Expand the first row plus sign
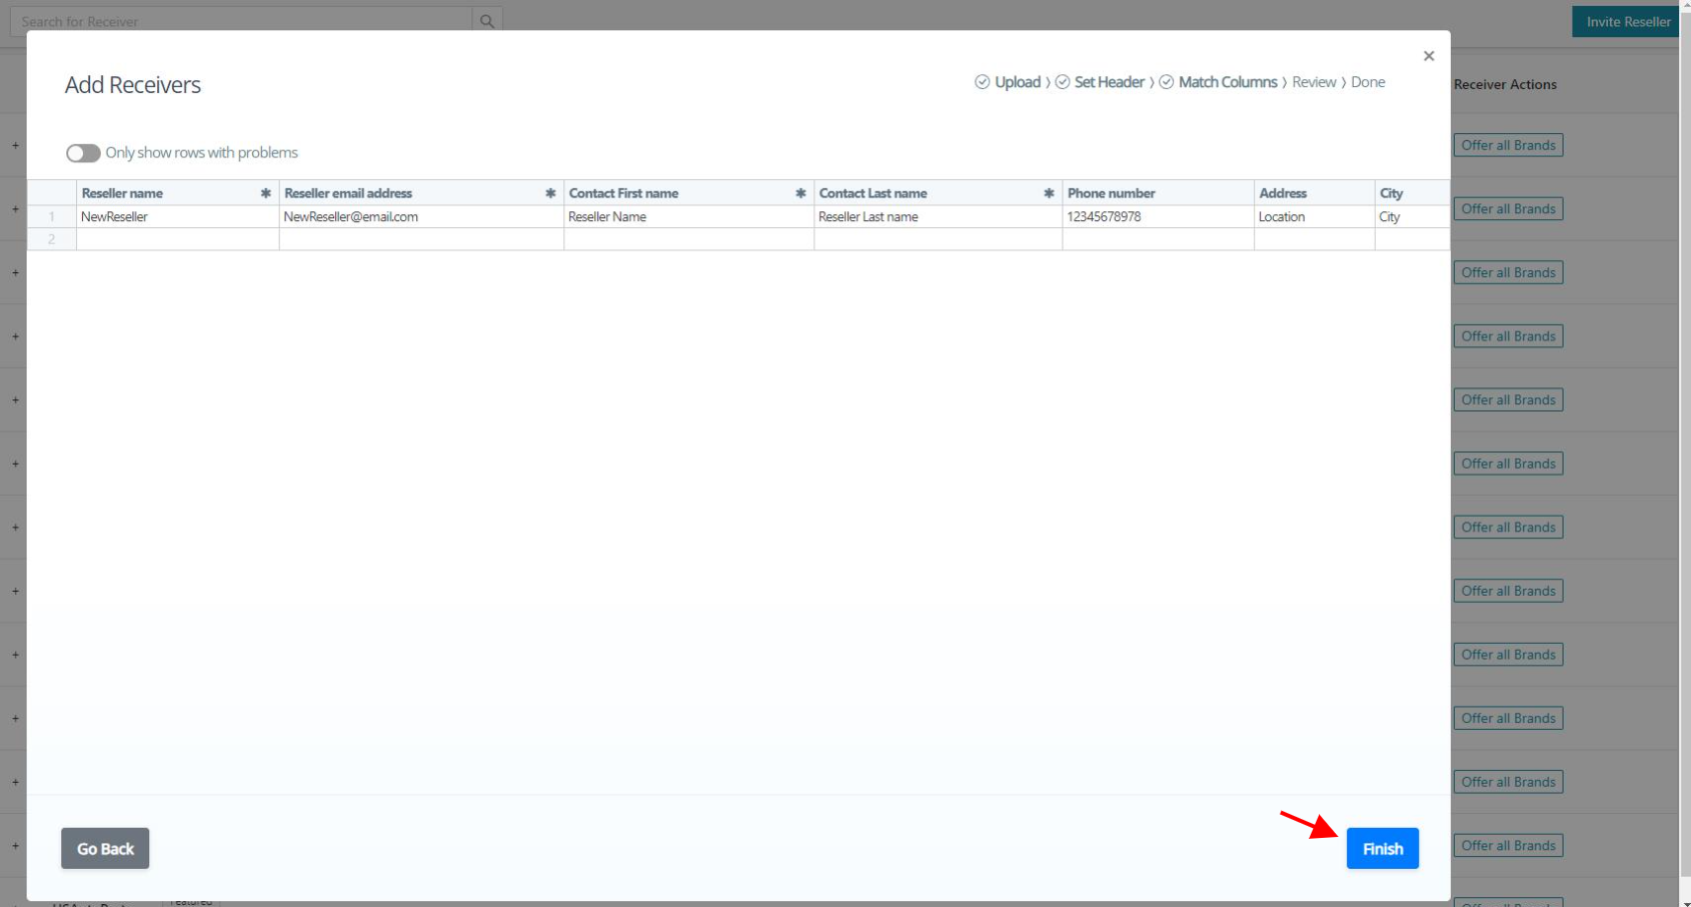 15,145
